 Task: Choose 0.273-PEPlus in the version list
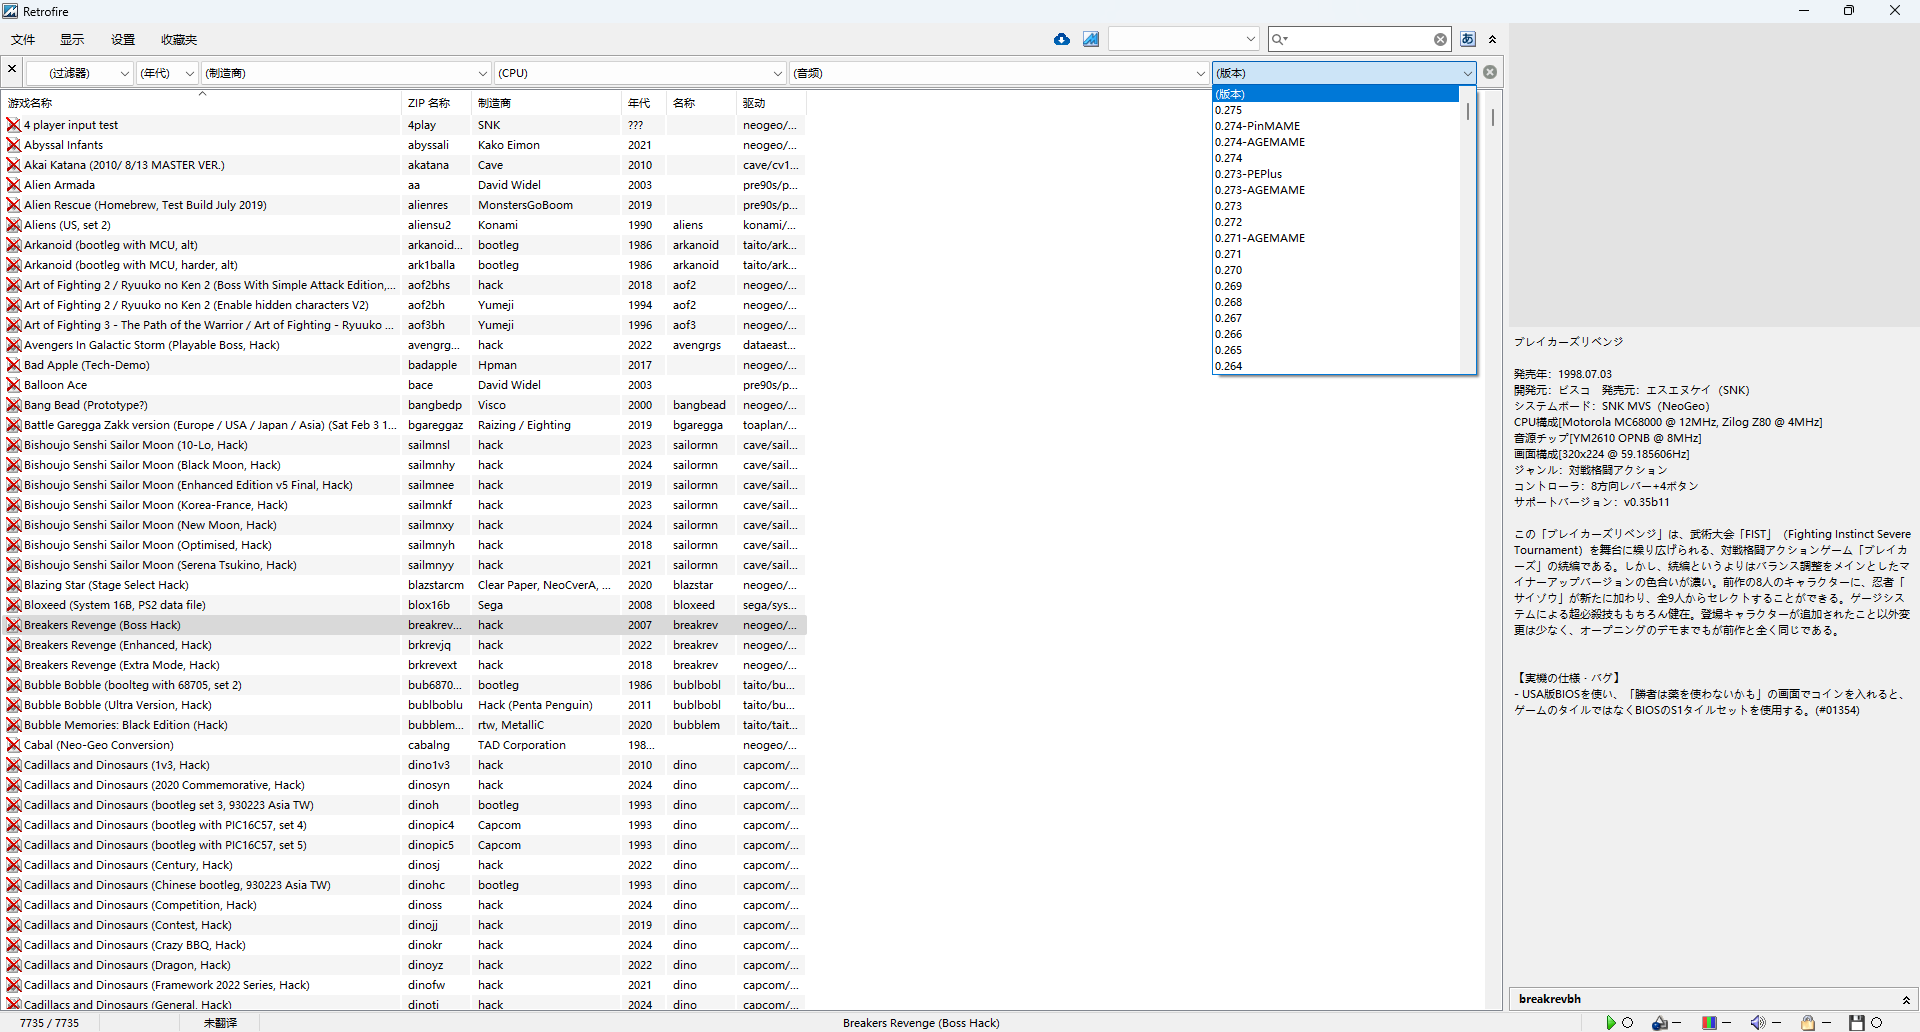point(1336,174)
